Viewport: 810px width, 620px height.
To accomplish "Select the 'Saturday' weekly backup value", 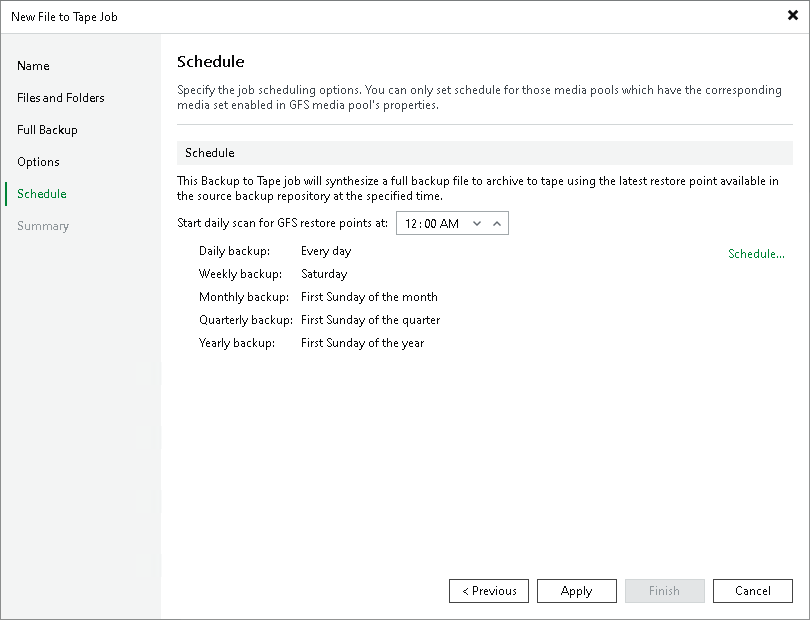I will tap(324, 274).
